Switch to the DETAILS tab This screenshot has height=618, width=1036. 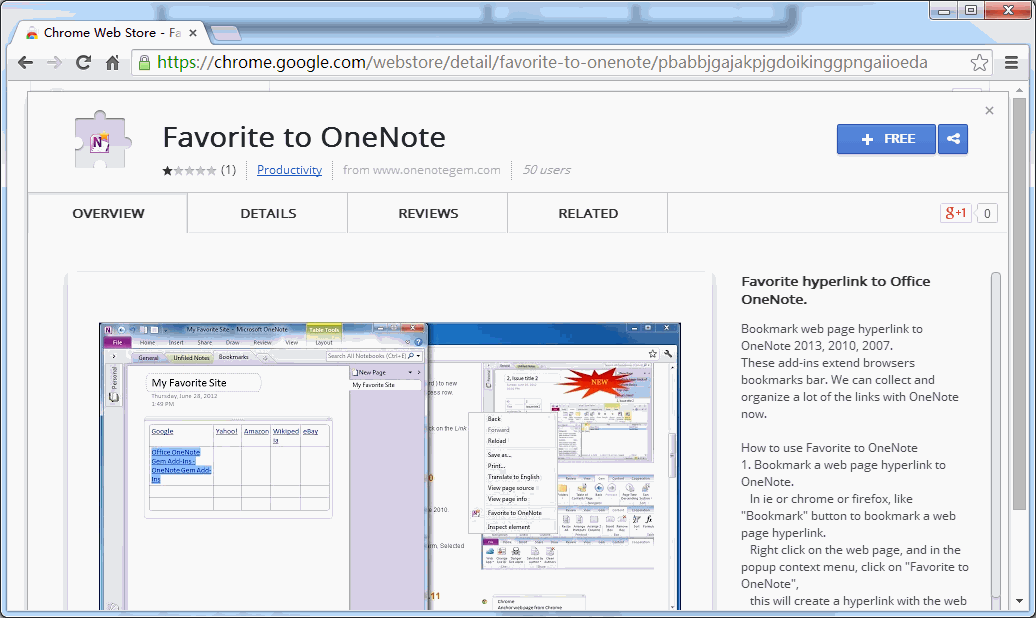[268, 213]
